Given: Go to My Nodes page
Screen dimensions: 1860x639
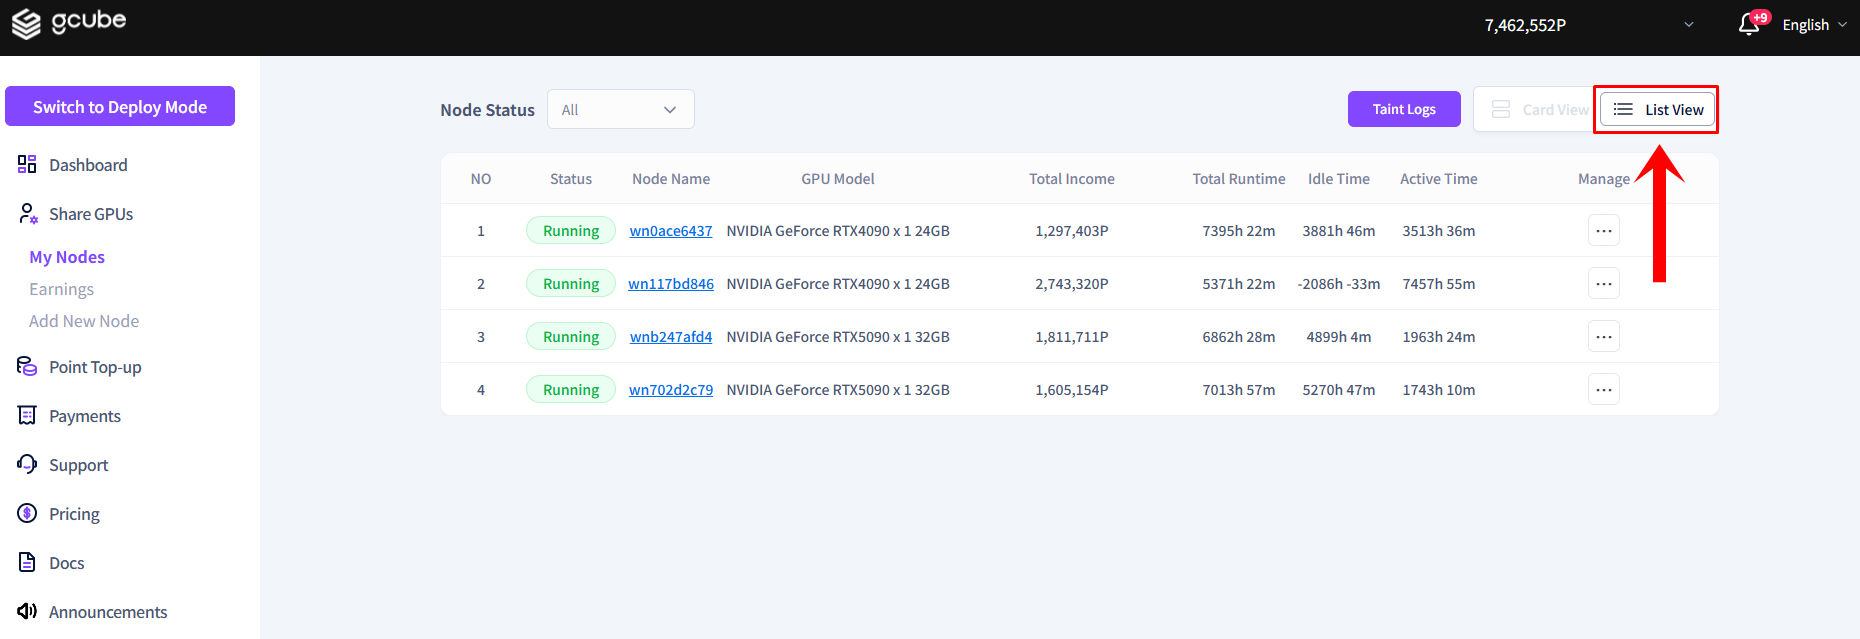Looking at the screenshot, I should [67, 257].
